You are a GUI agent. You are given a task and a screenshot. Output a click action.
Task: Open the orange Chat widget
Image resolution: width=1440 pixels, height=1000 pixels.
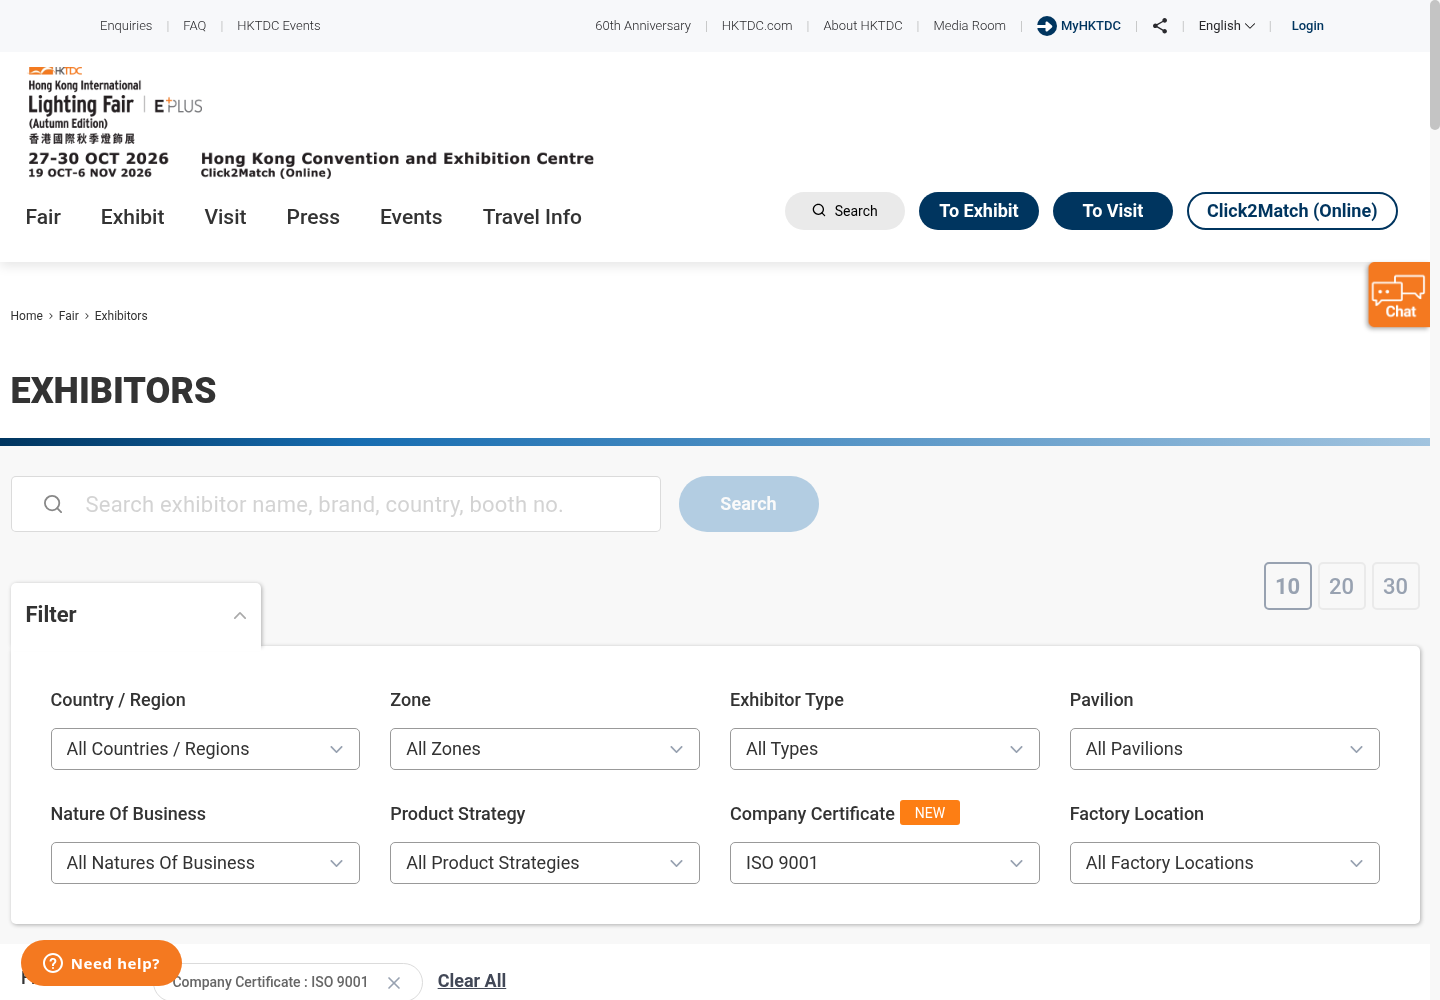pos(1399,295)
